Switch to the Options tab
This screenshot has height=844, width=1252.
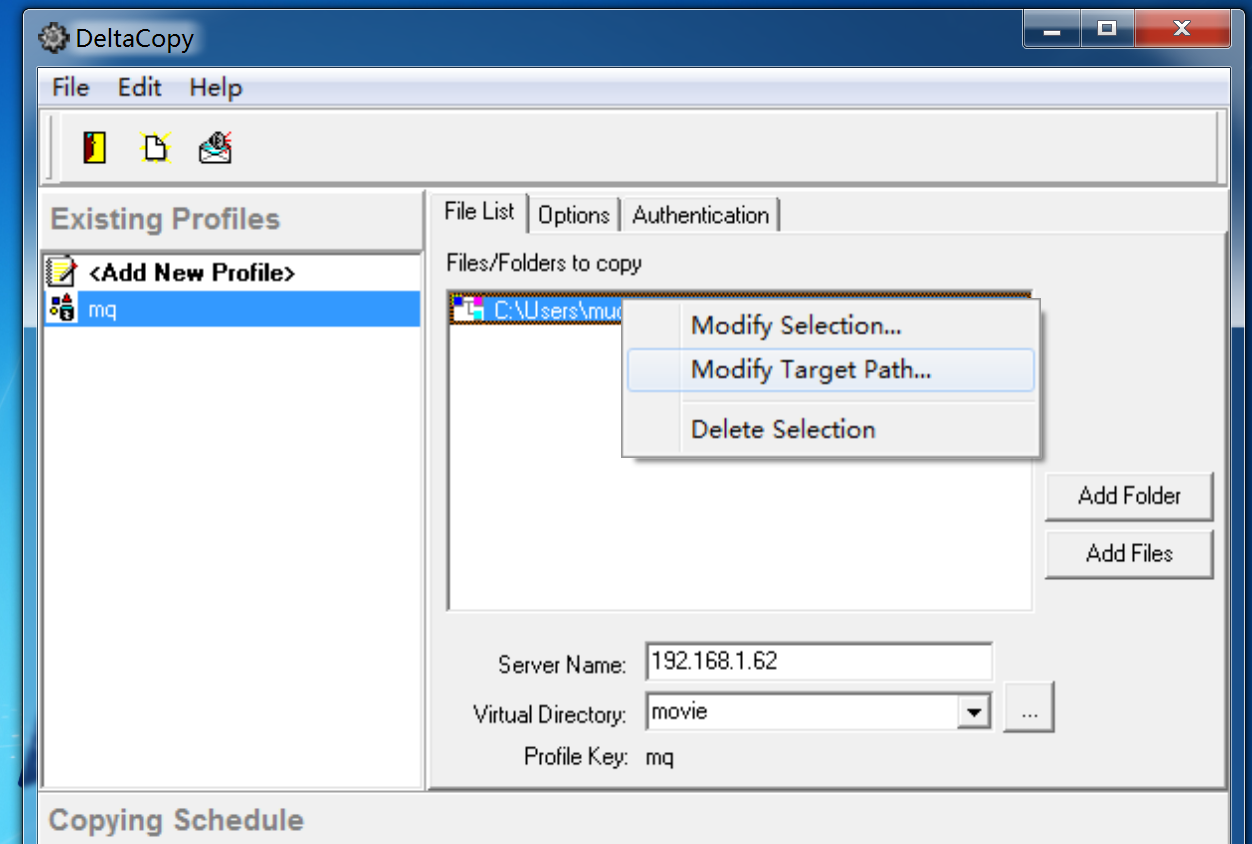click(x=574, y=215)
